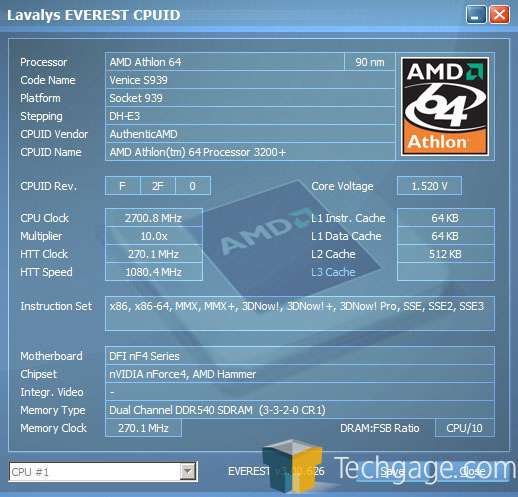Click the stepping value DH-E3

(250, 116)
